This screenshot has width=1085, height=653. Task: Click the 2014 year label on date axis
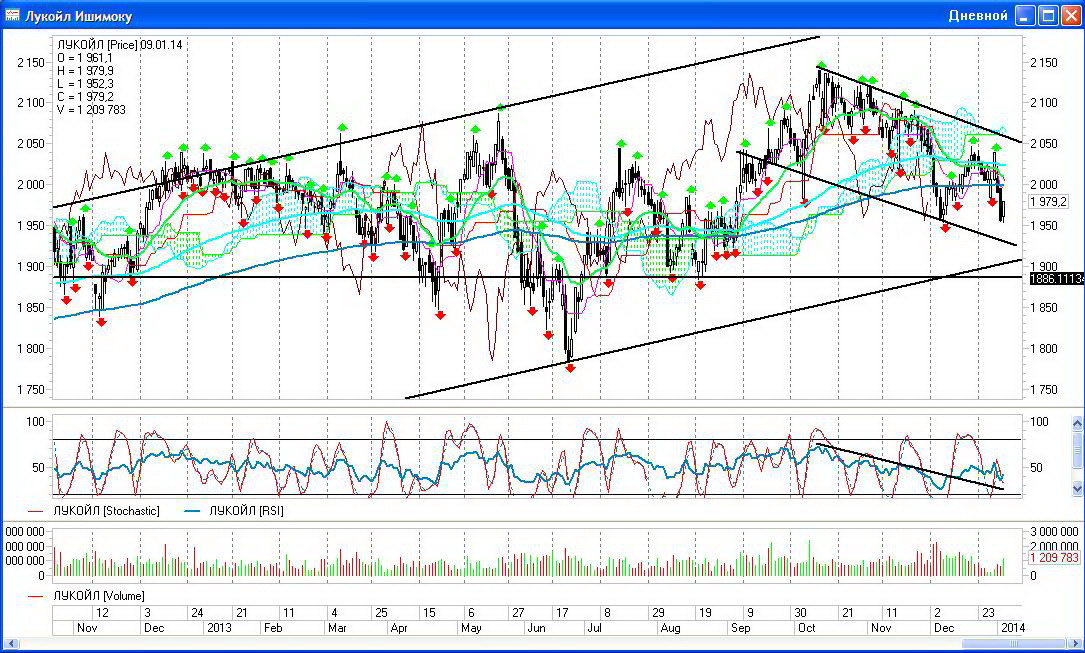[x=1012, y=627]
